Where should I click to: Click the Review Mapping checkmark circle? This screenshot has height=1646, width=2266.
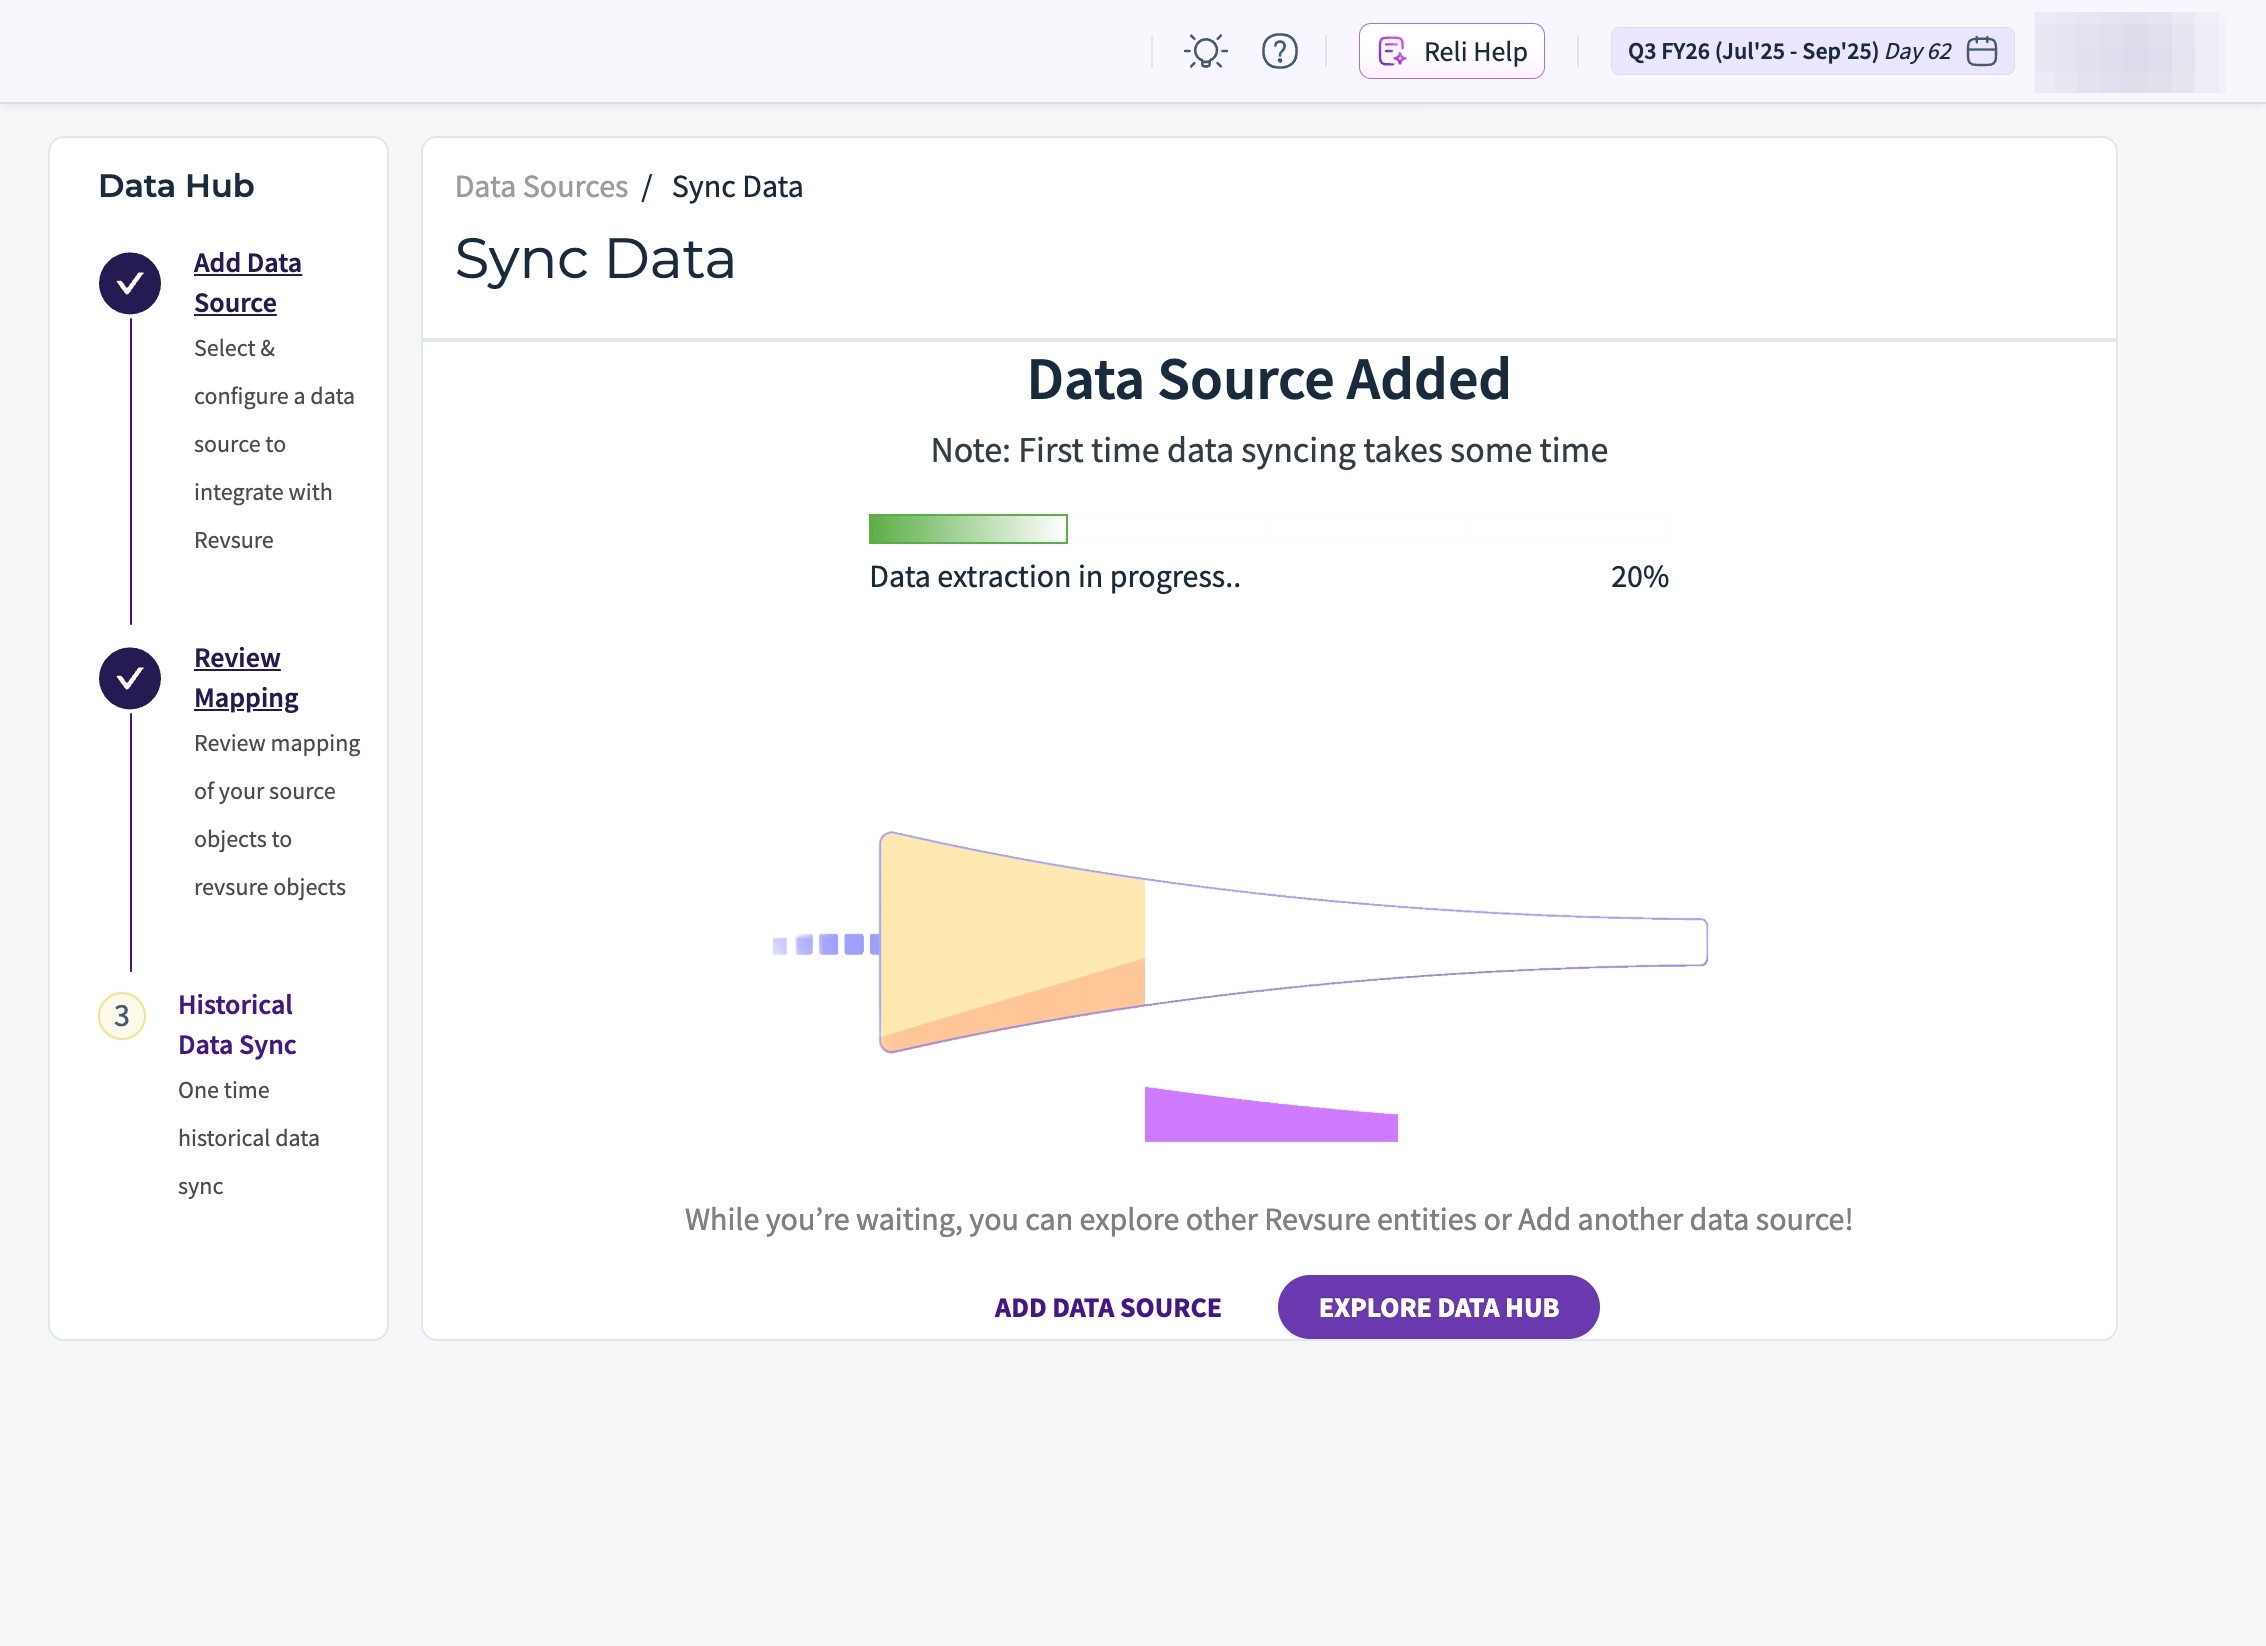130,678
